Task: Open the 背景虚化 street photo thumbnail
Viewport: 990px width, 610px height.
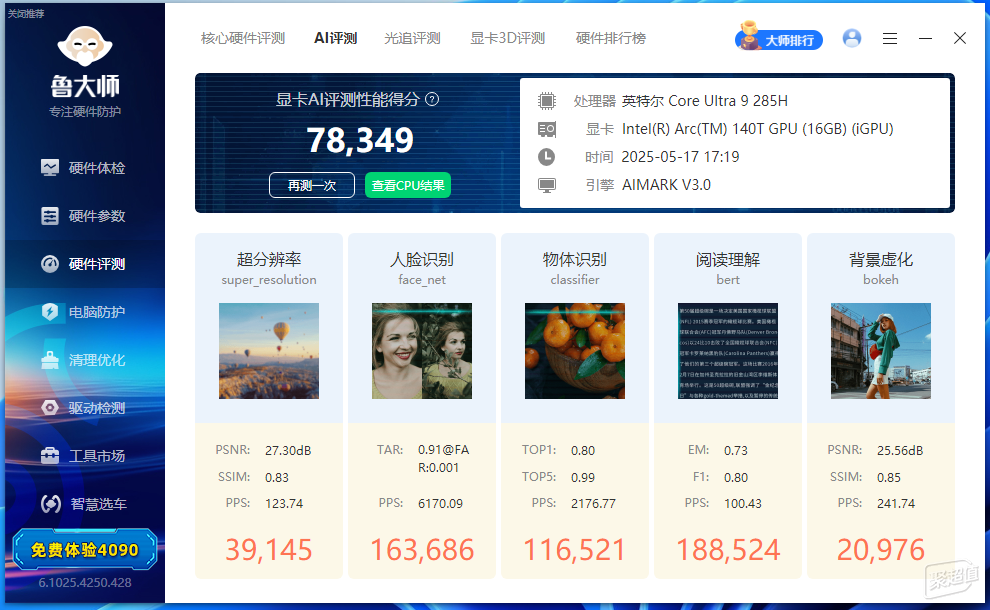Action: point(881,351)
